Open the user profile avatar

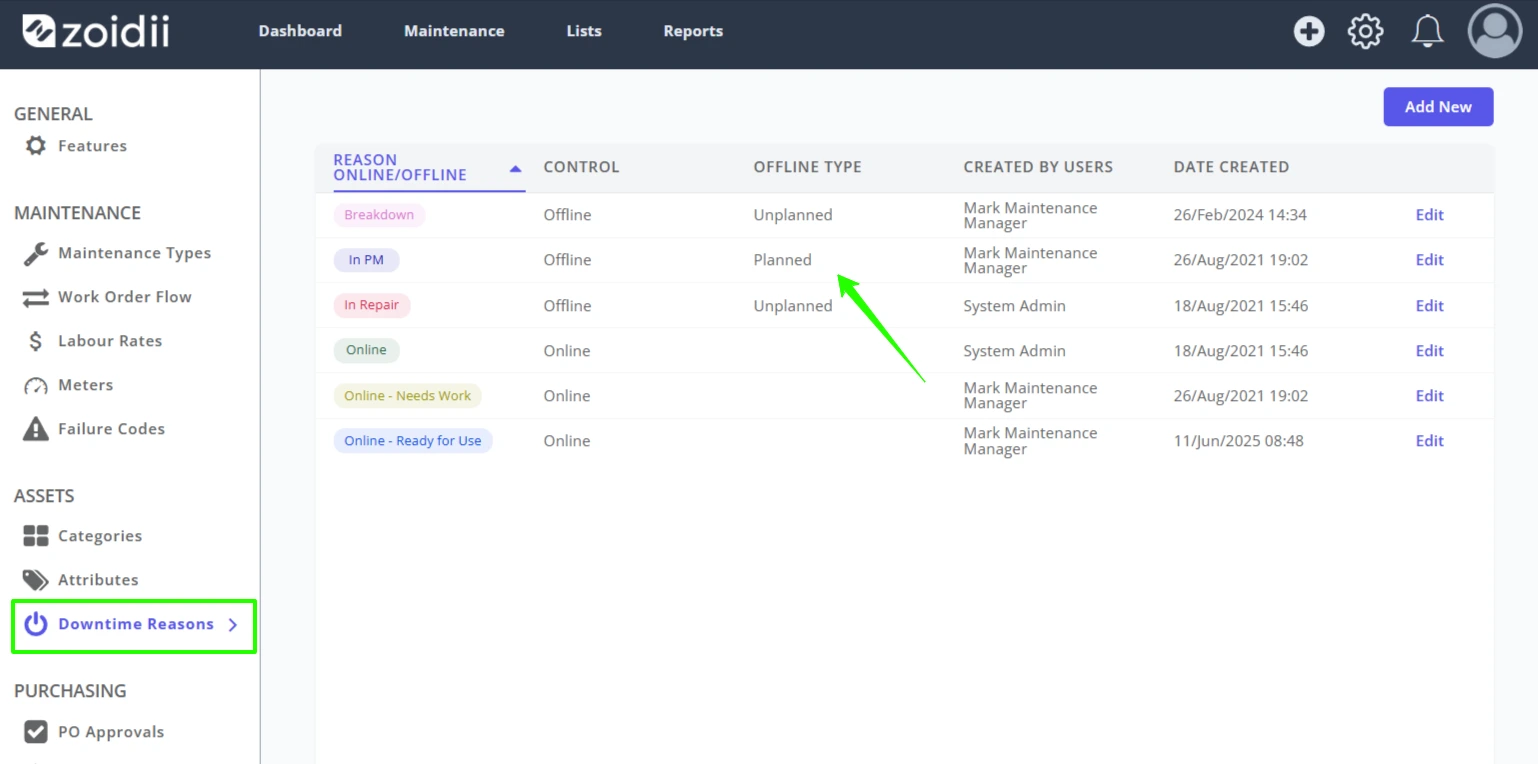(1495, 30)
